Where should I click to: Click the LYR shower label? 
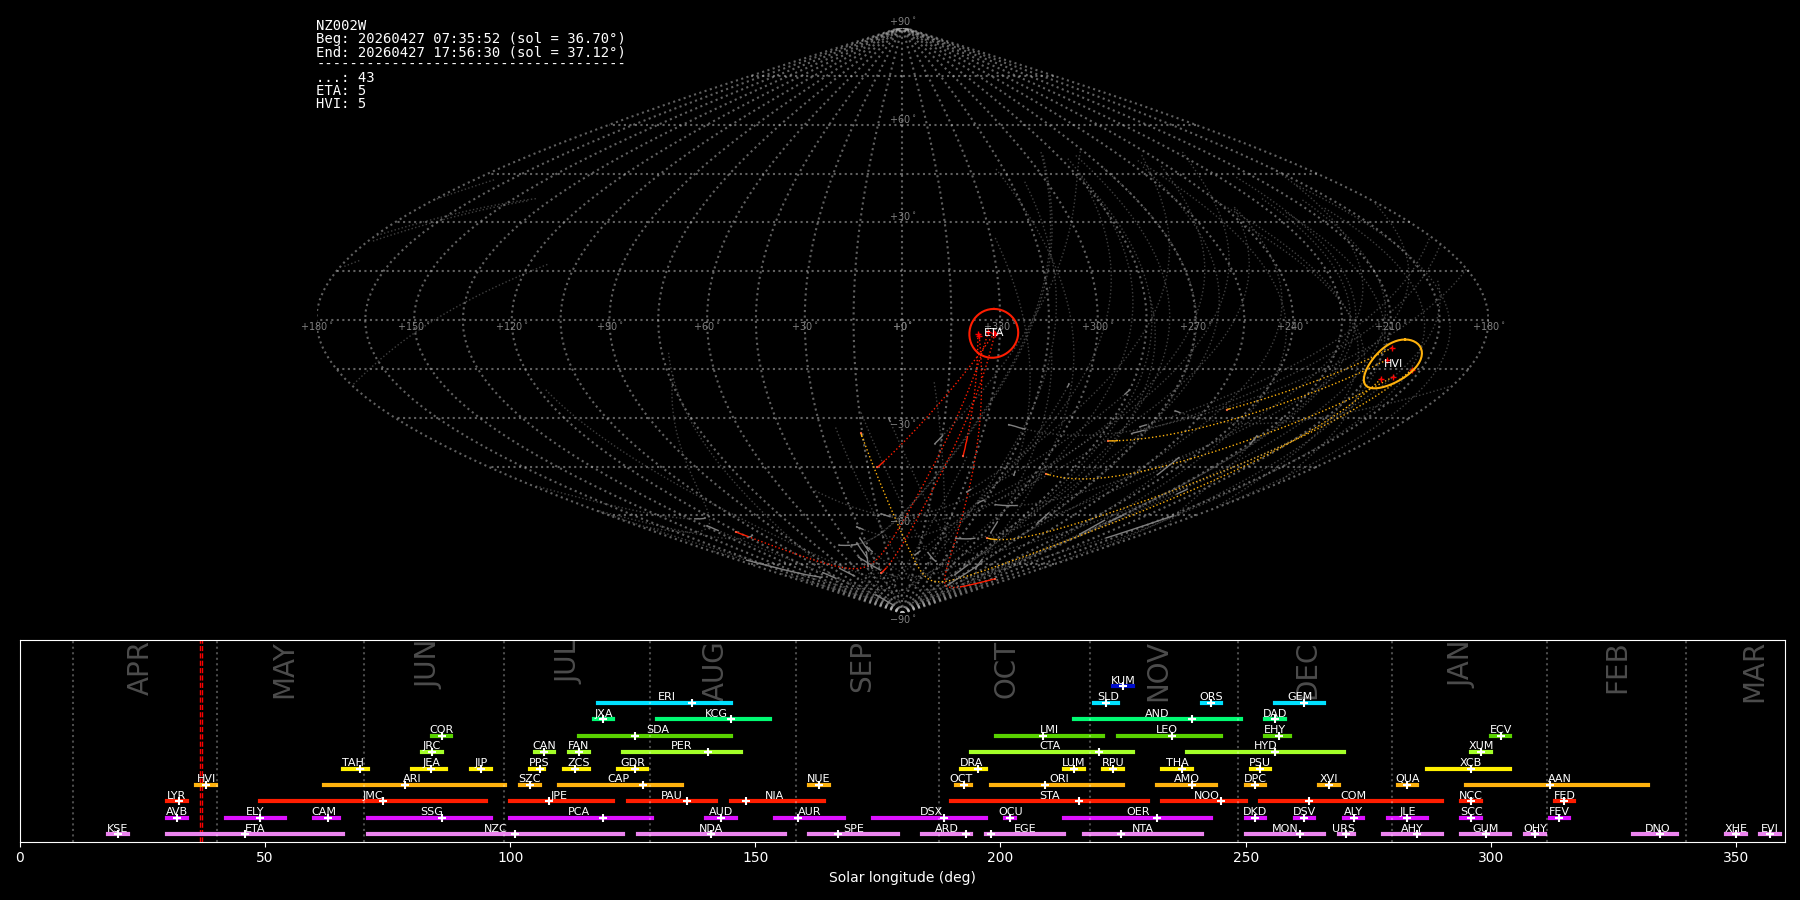click(x=176, y=796)
